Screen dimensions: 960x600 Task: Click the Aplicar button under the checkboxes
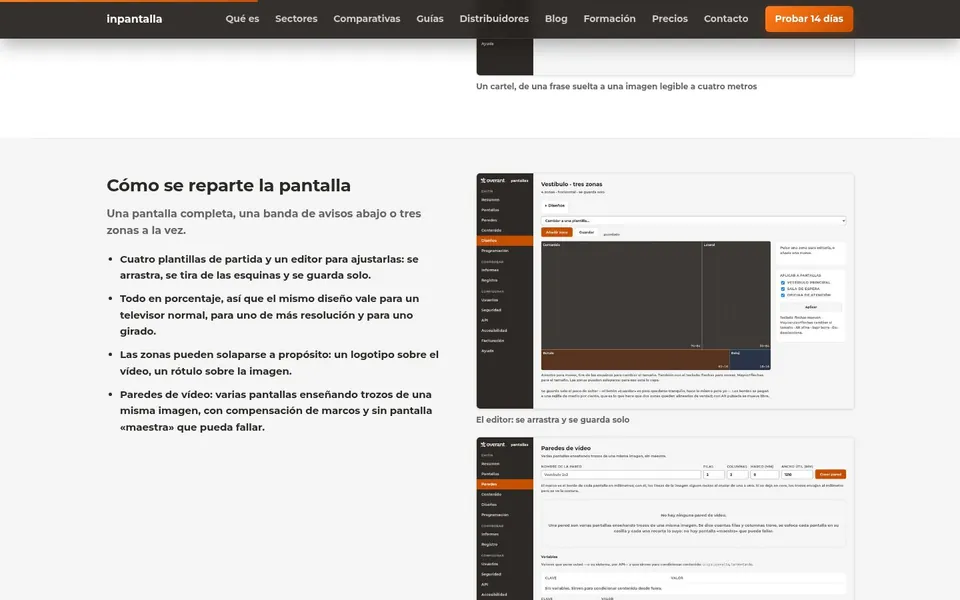point(811,307)
